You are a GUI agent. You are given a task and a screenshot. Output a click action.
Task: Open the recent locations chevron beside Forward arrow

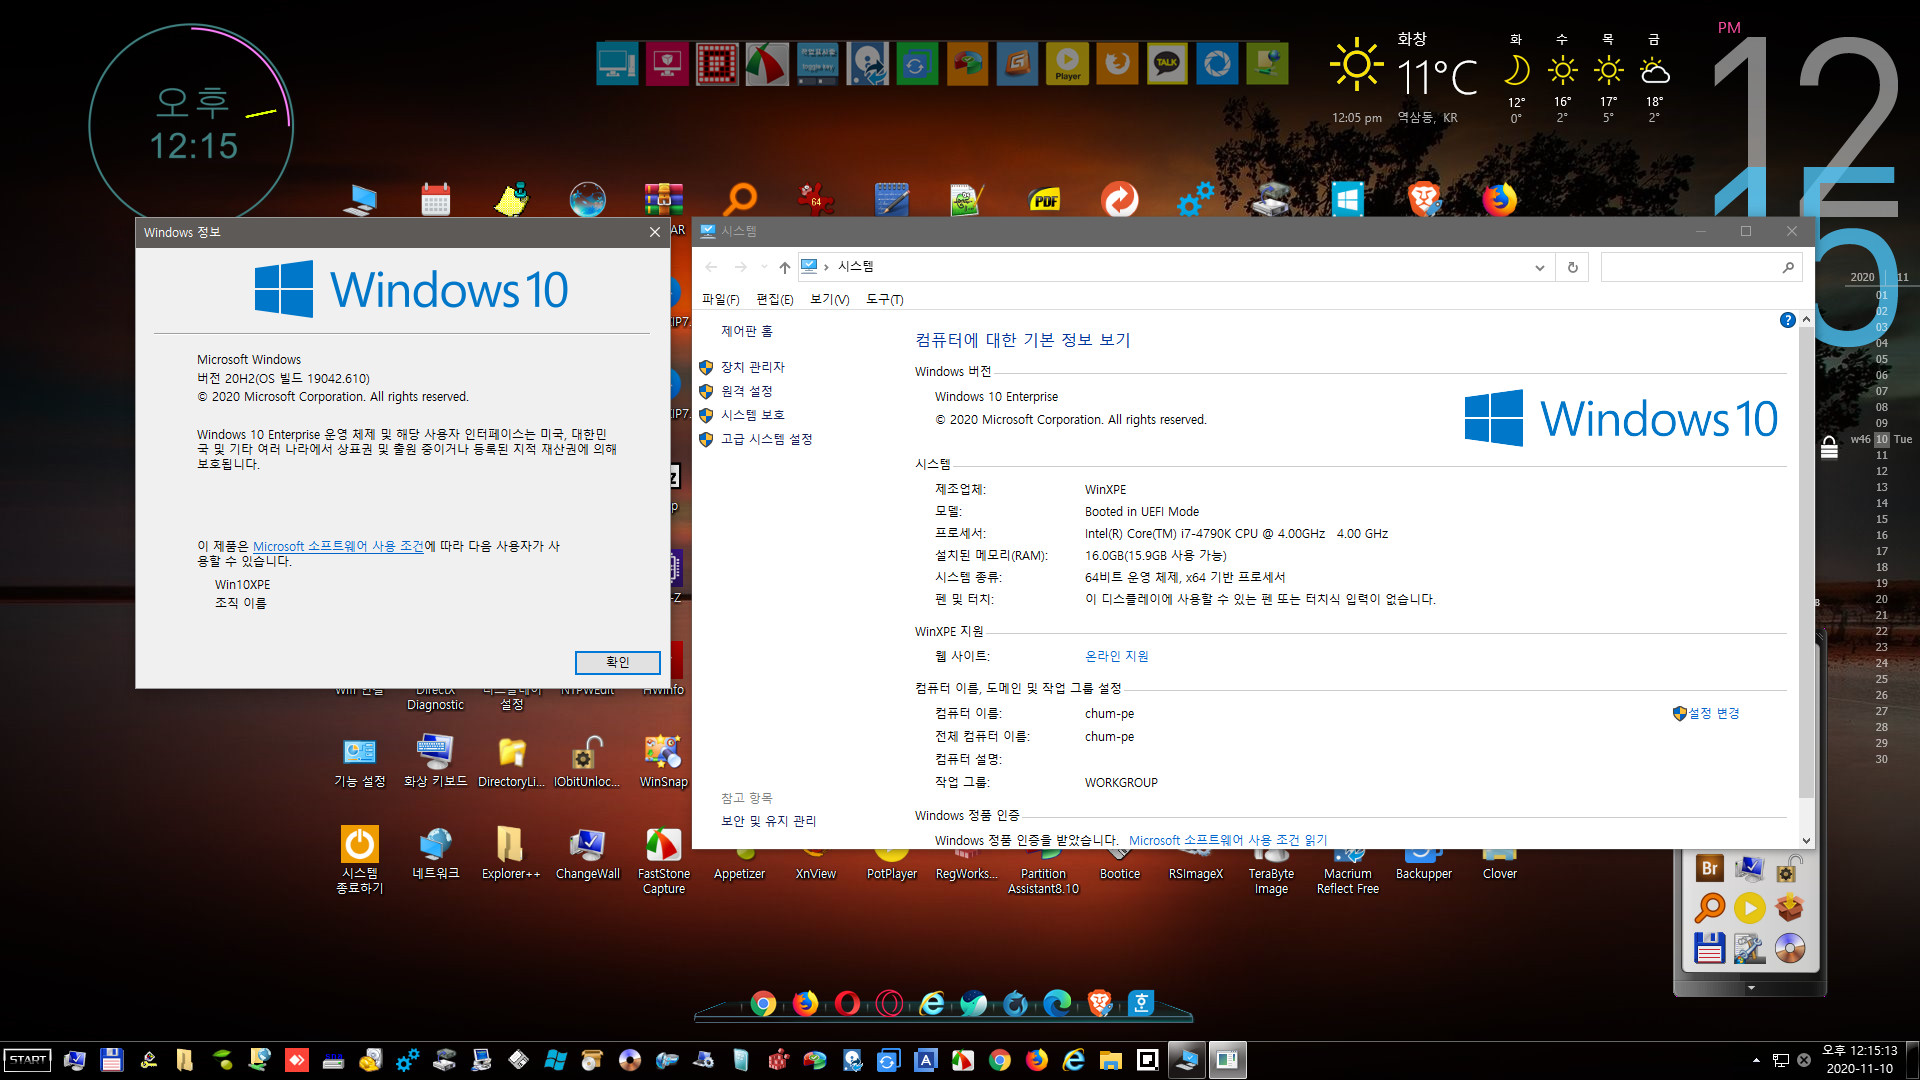click(763, 267)
